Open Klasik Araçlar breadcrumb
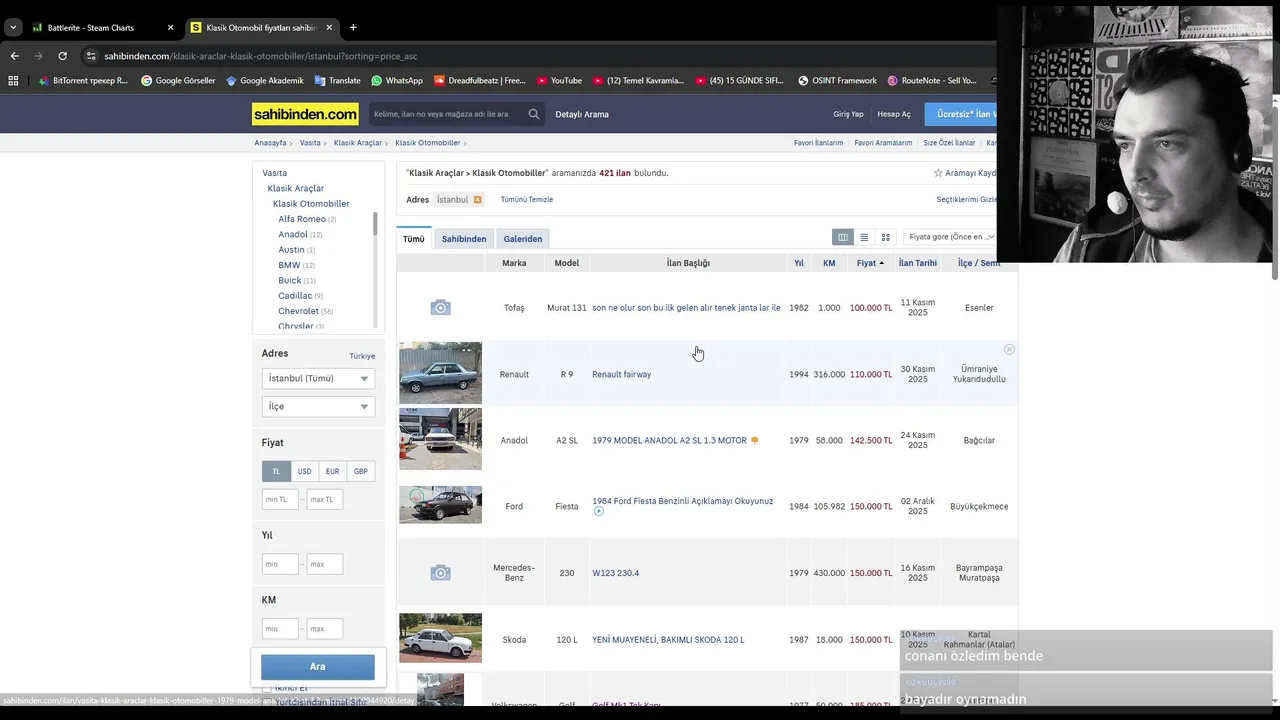1280x720 pixels. pos(357,143)
